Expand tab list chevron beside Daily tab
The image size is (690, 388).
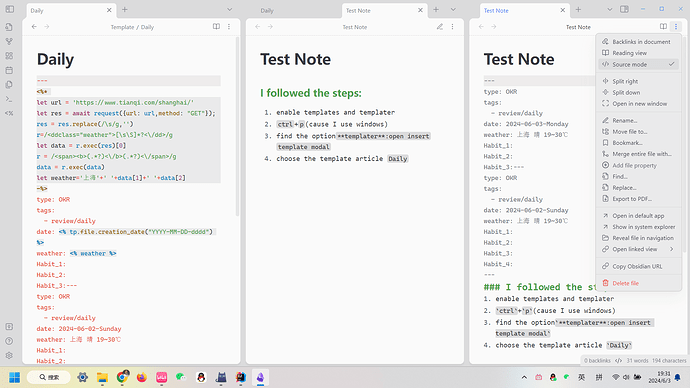point(229,10)
